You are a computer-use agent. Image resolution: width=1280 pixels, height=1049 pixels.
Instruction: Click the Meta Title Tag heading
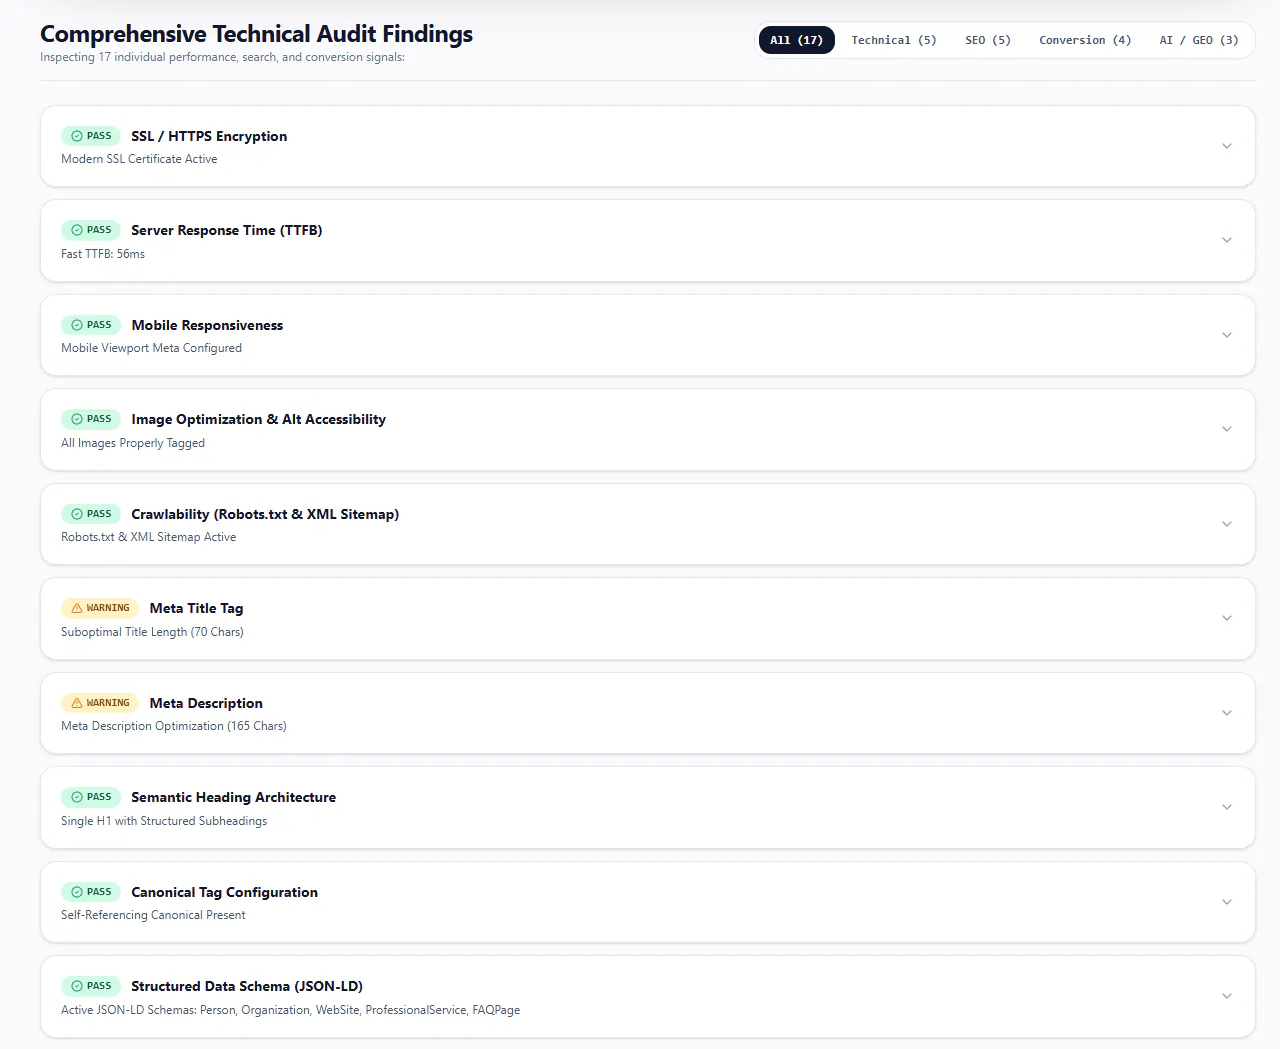(196, 608)
